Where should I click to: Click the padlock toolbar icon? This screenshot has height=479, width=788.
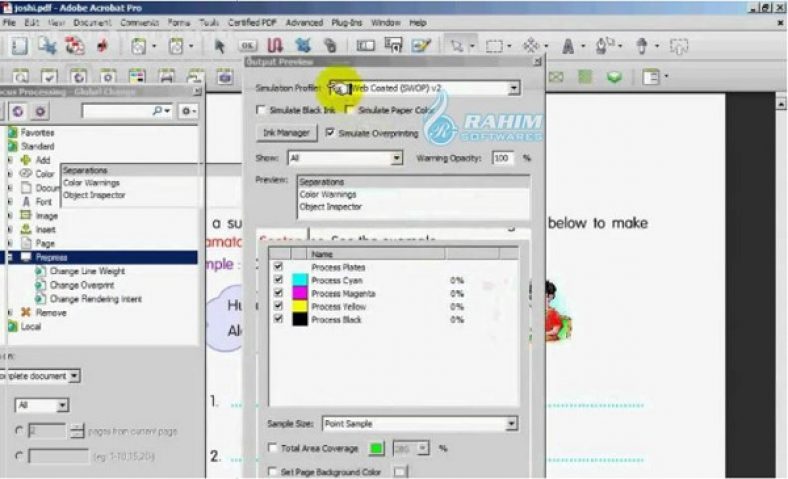[330, 46]
